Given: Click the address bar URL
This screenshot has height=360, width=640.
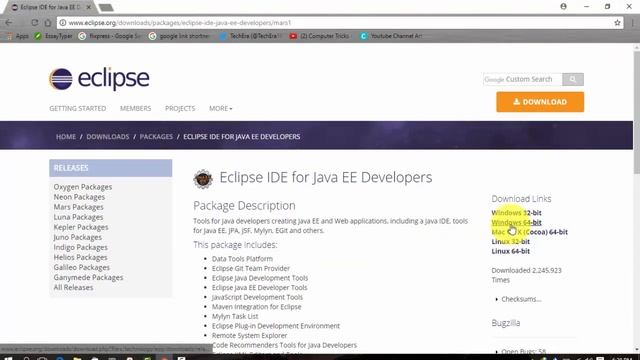Looking at the screenshot, I should point(180,23).
